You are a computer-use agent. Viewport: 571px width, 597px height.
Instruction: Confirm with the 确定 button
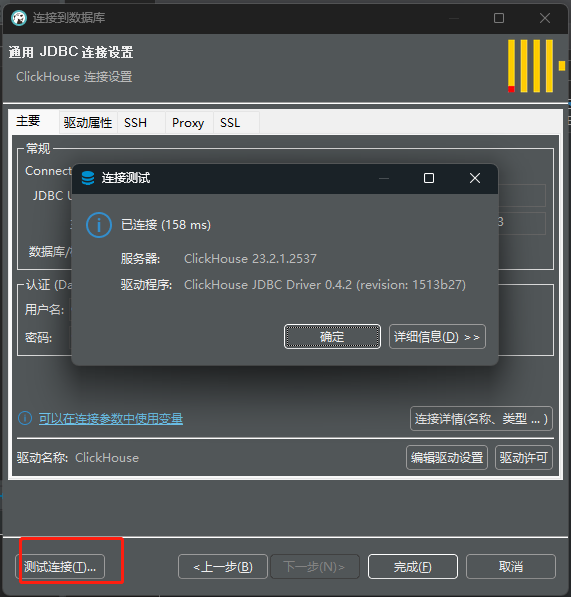tap(332, 337)
